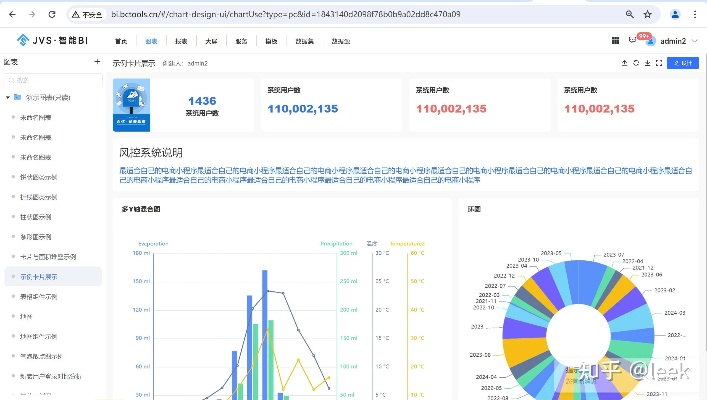This screenshot has height=400, width=707.
Task: Click the browser zoom magnifier icon
Action: point(629,15)
